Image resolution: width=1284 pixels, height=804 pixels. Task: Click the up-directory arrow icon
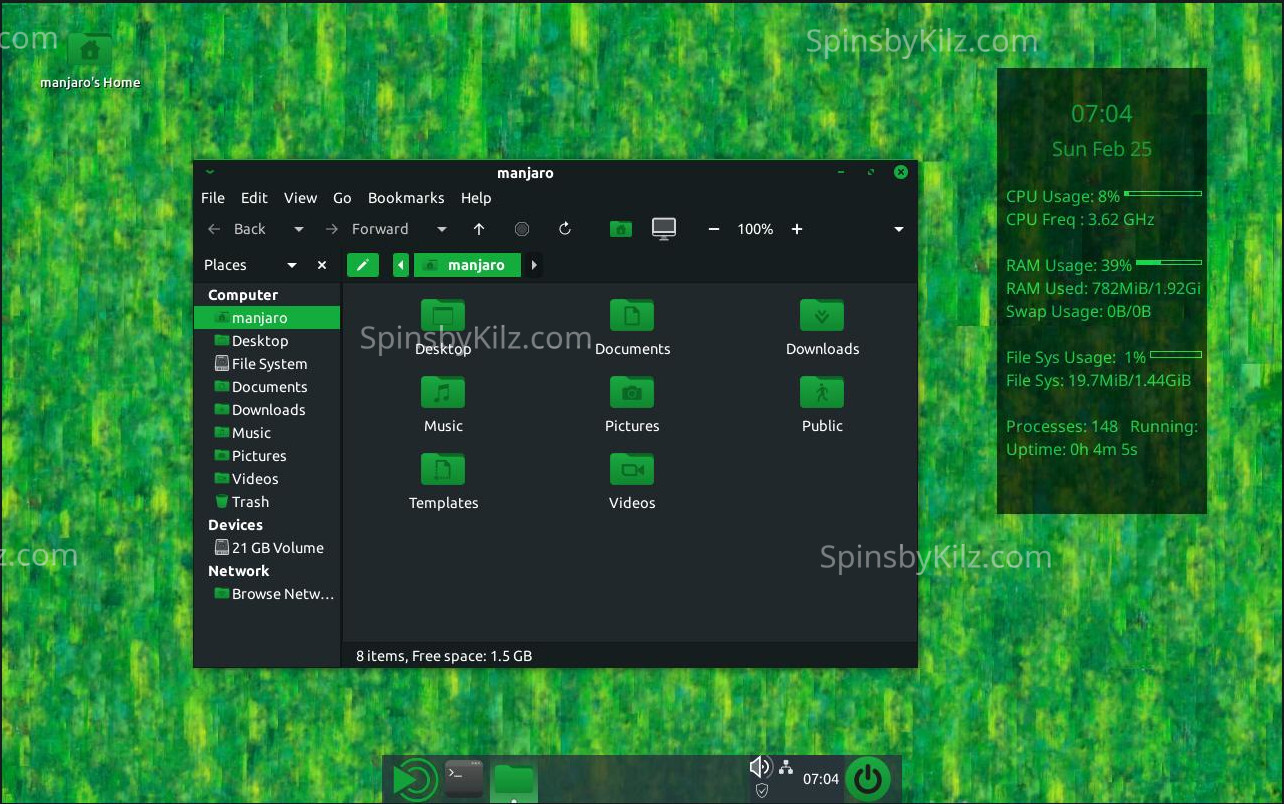coord(479,229)
